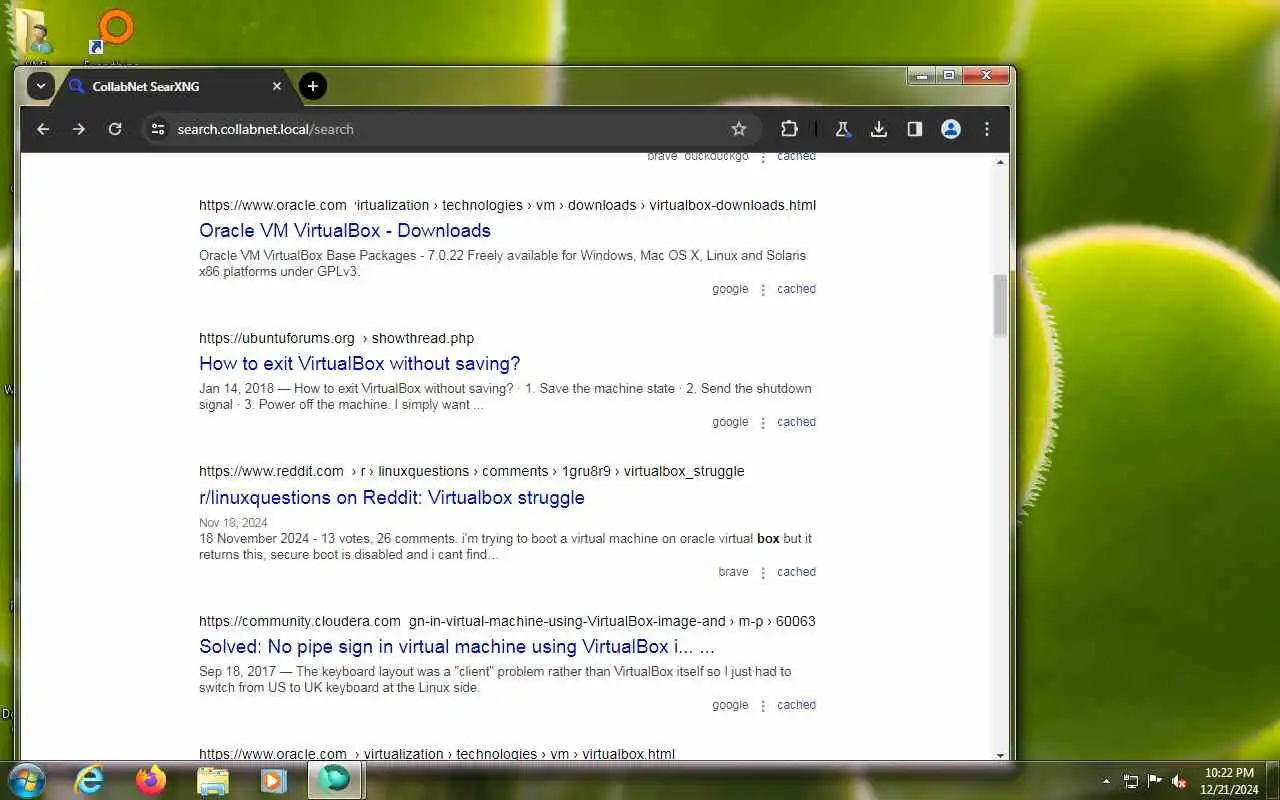1280x800 pixels.
Task: Open cached link for Reddit result
Action: [x=797, y=572]
